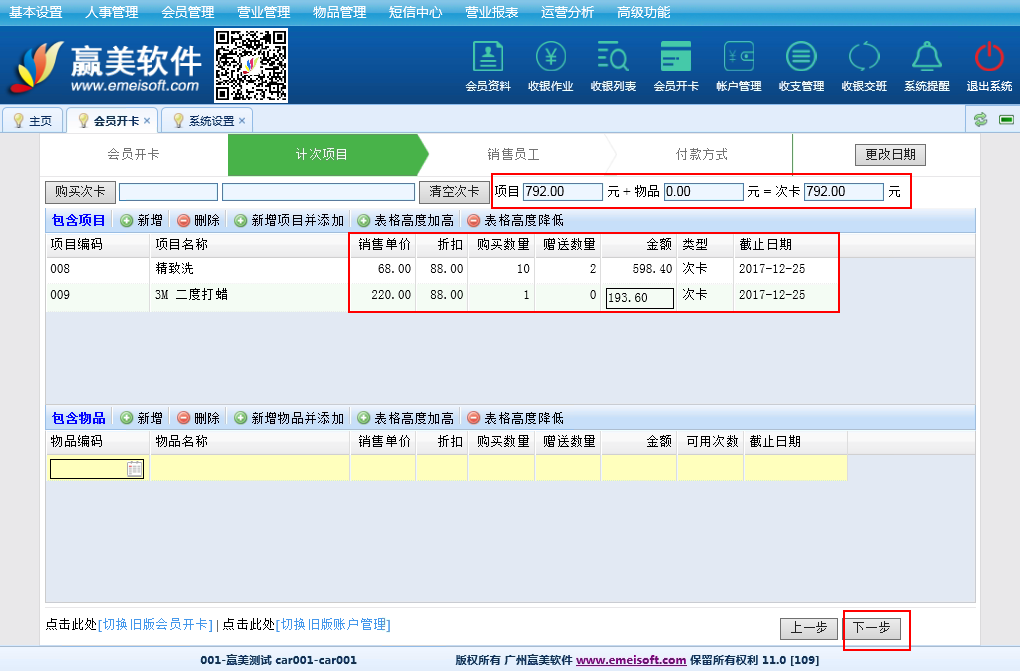Select the 会员开卡 toolbar icon

[x=676, y=66]
